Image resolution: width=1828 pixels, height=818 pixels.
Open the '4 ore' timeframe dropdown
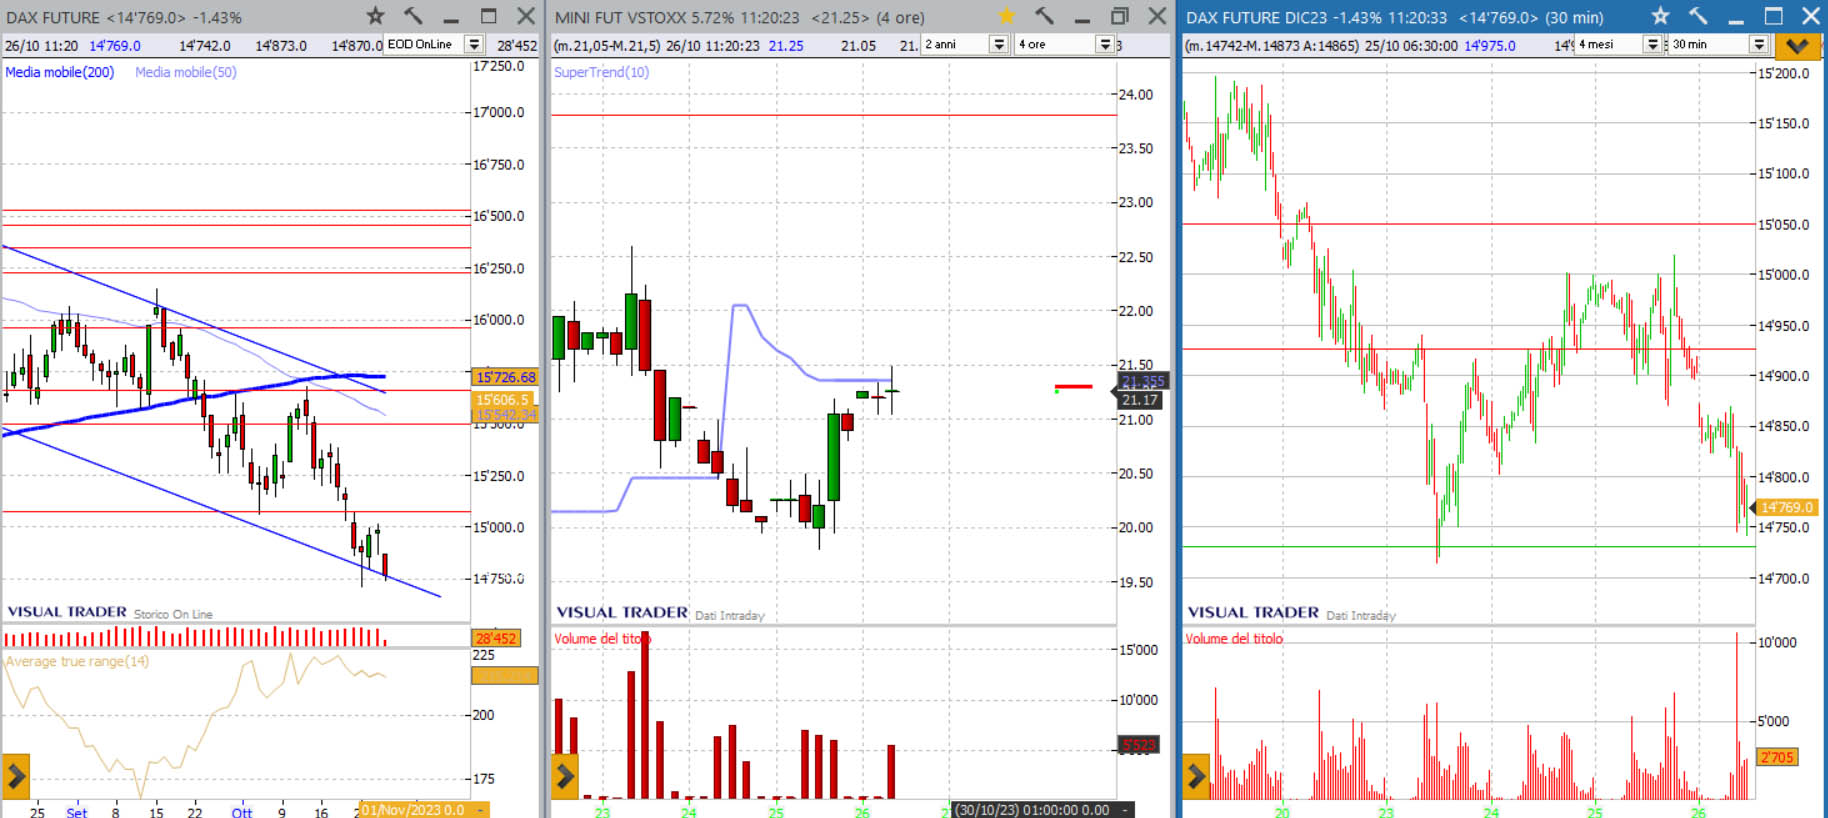click(1105, 45)
